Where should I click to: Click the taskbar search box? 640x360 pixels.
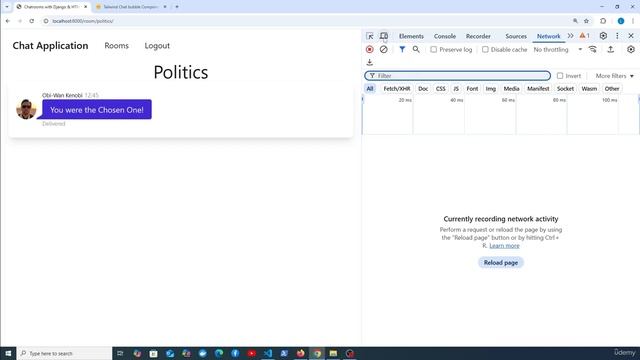pos(64,353)
